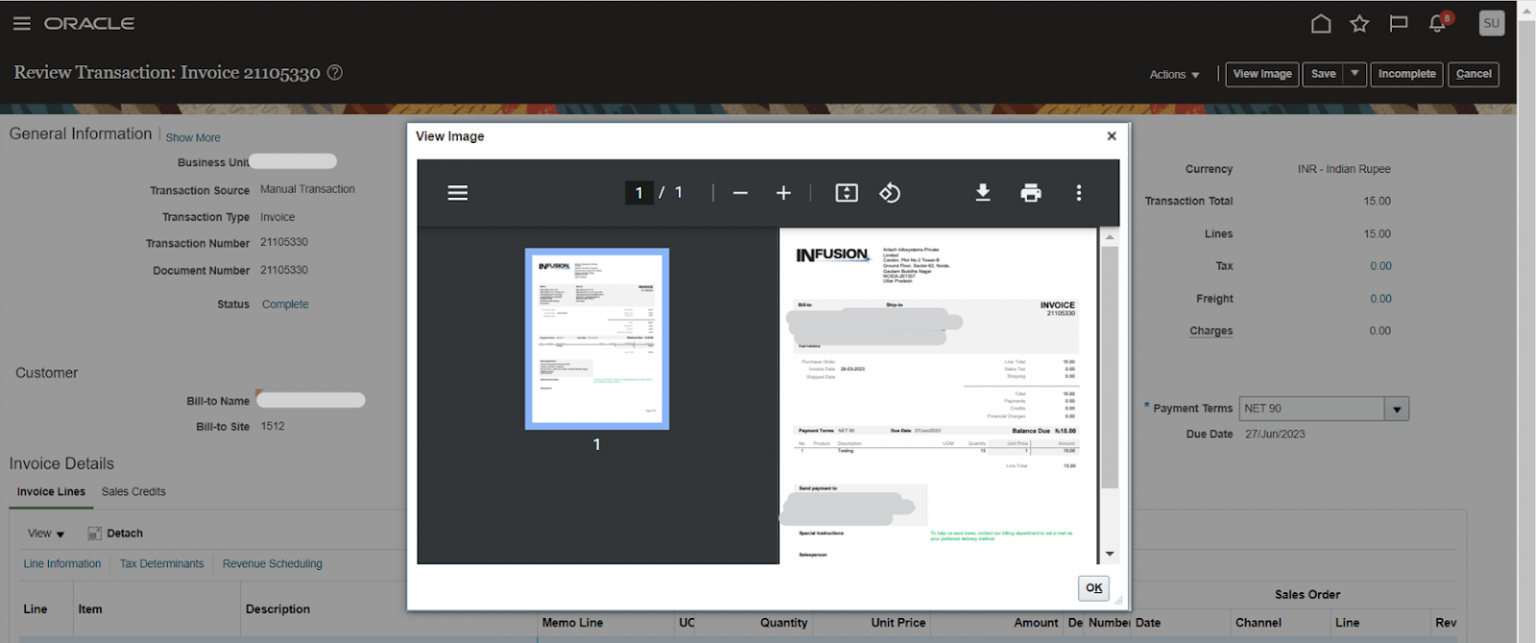Open more options in the PDF viewer

1079,192
